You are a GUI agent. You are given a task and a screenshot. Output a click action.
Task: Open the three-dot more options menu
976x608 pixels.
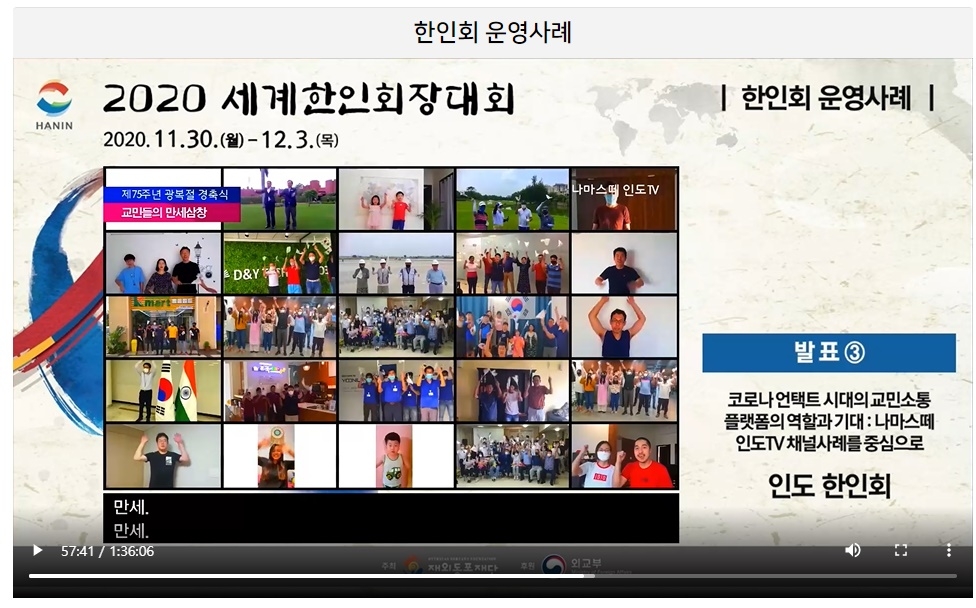(948, 550)
